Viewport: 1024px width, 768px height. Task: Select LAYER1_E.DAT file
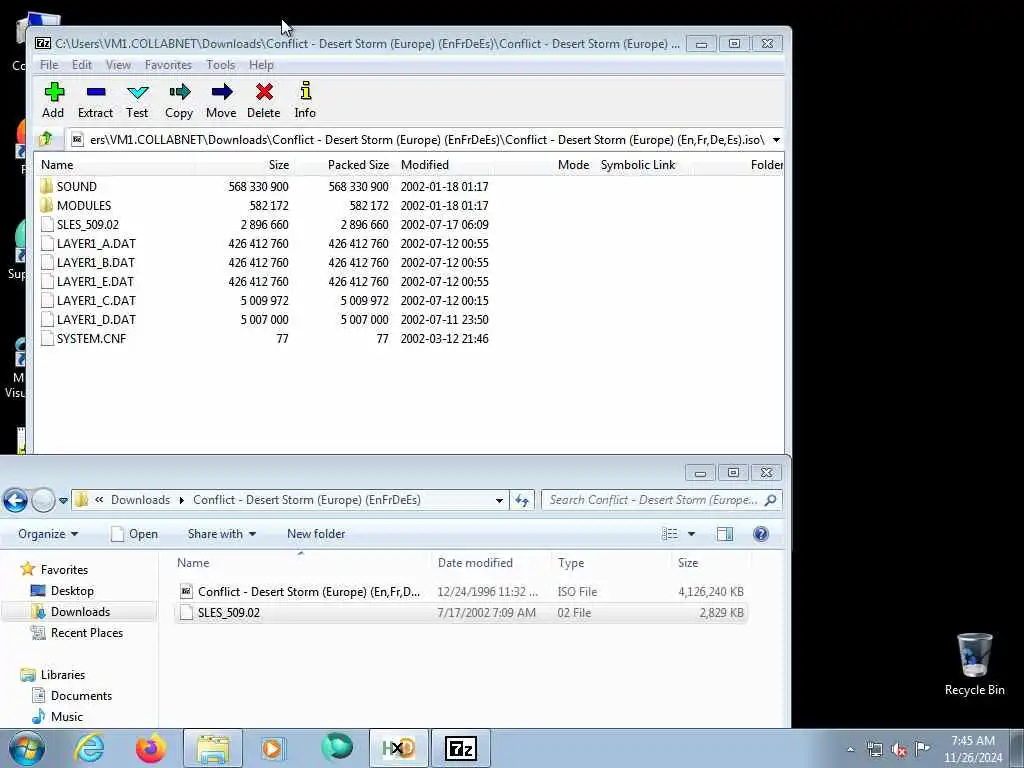pos(95,281)
